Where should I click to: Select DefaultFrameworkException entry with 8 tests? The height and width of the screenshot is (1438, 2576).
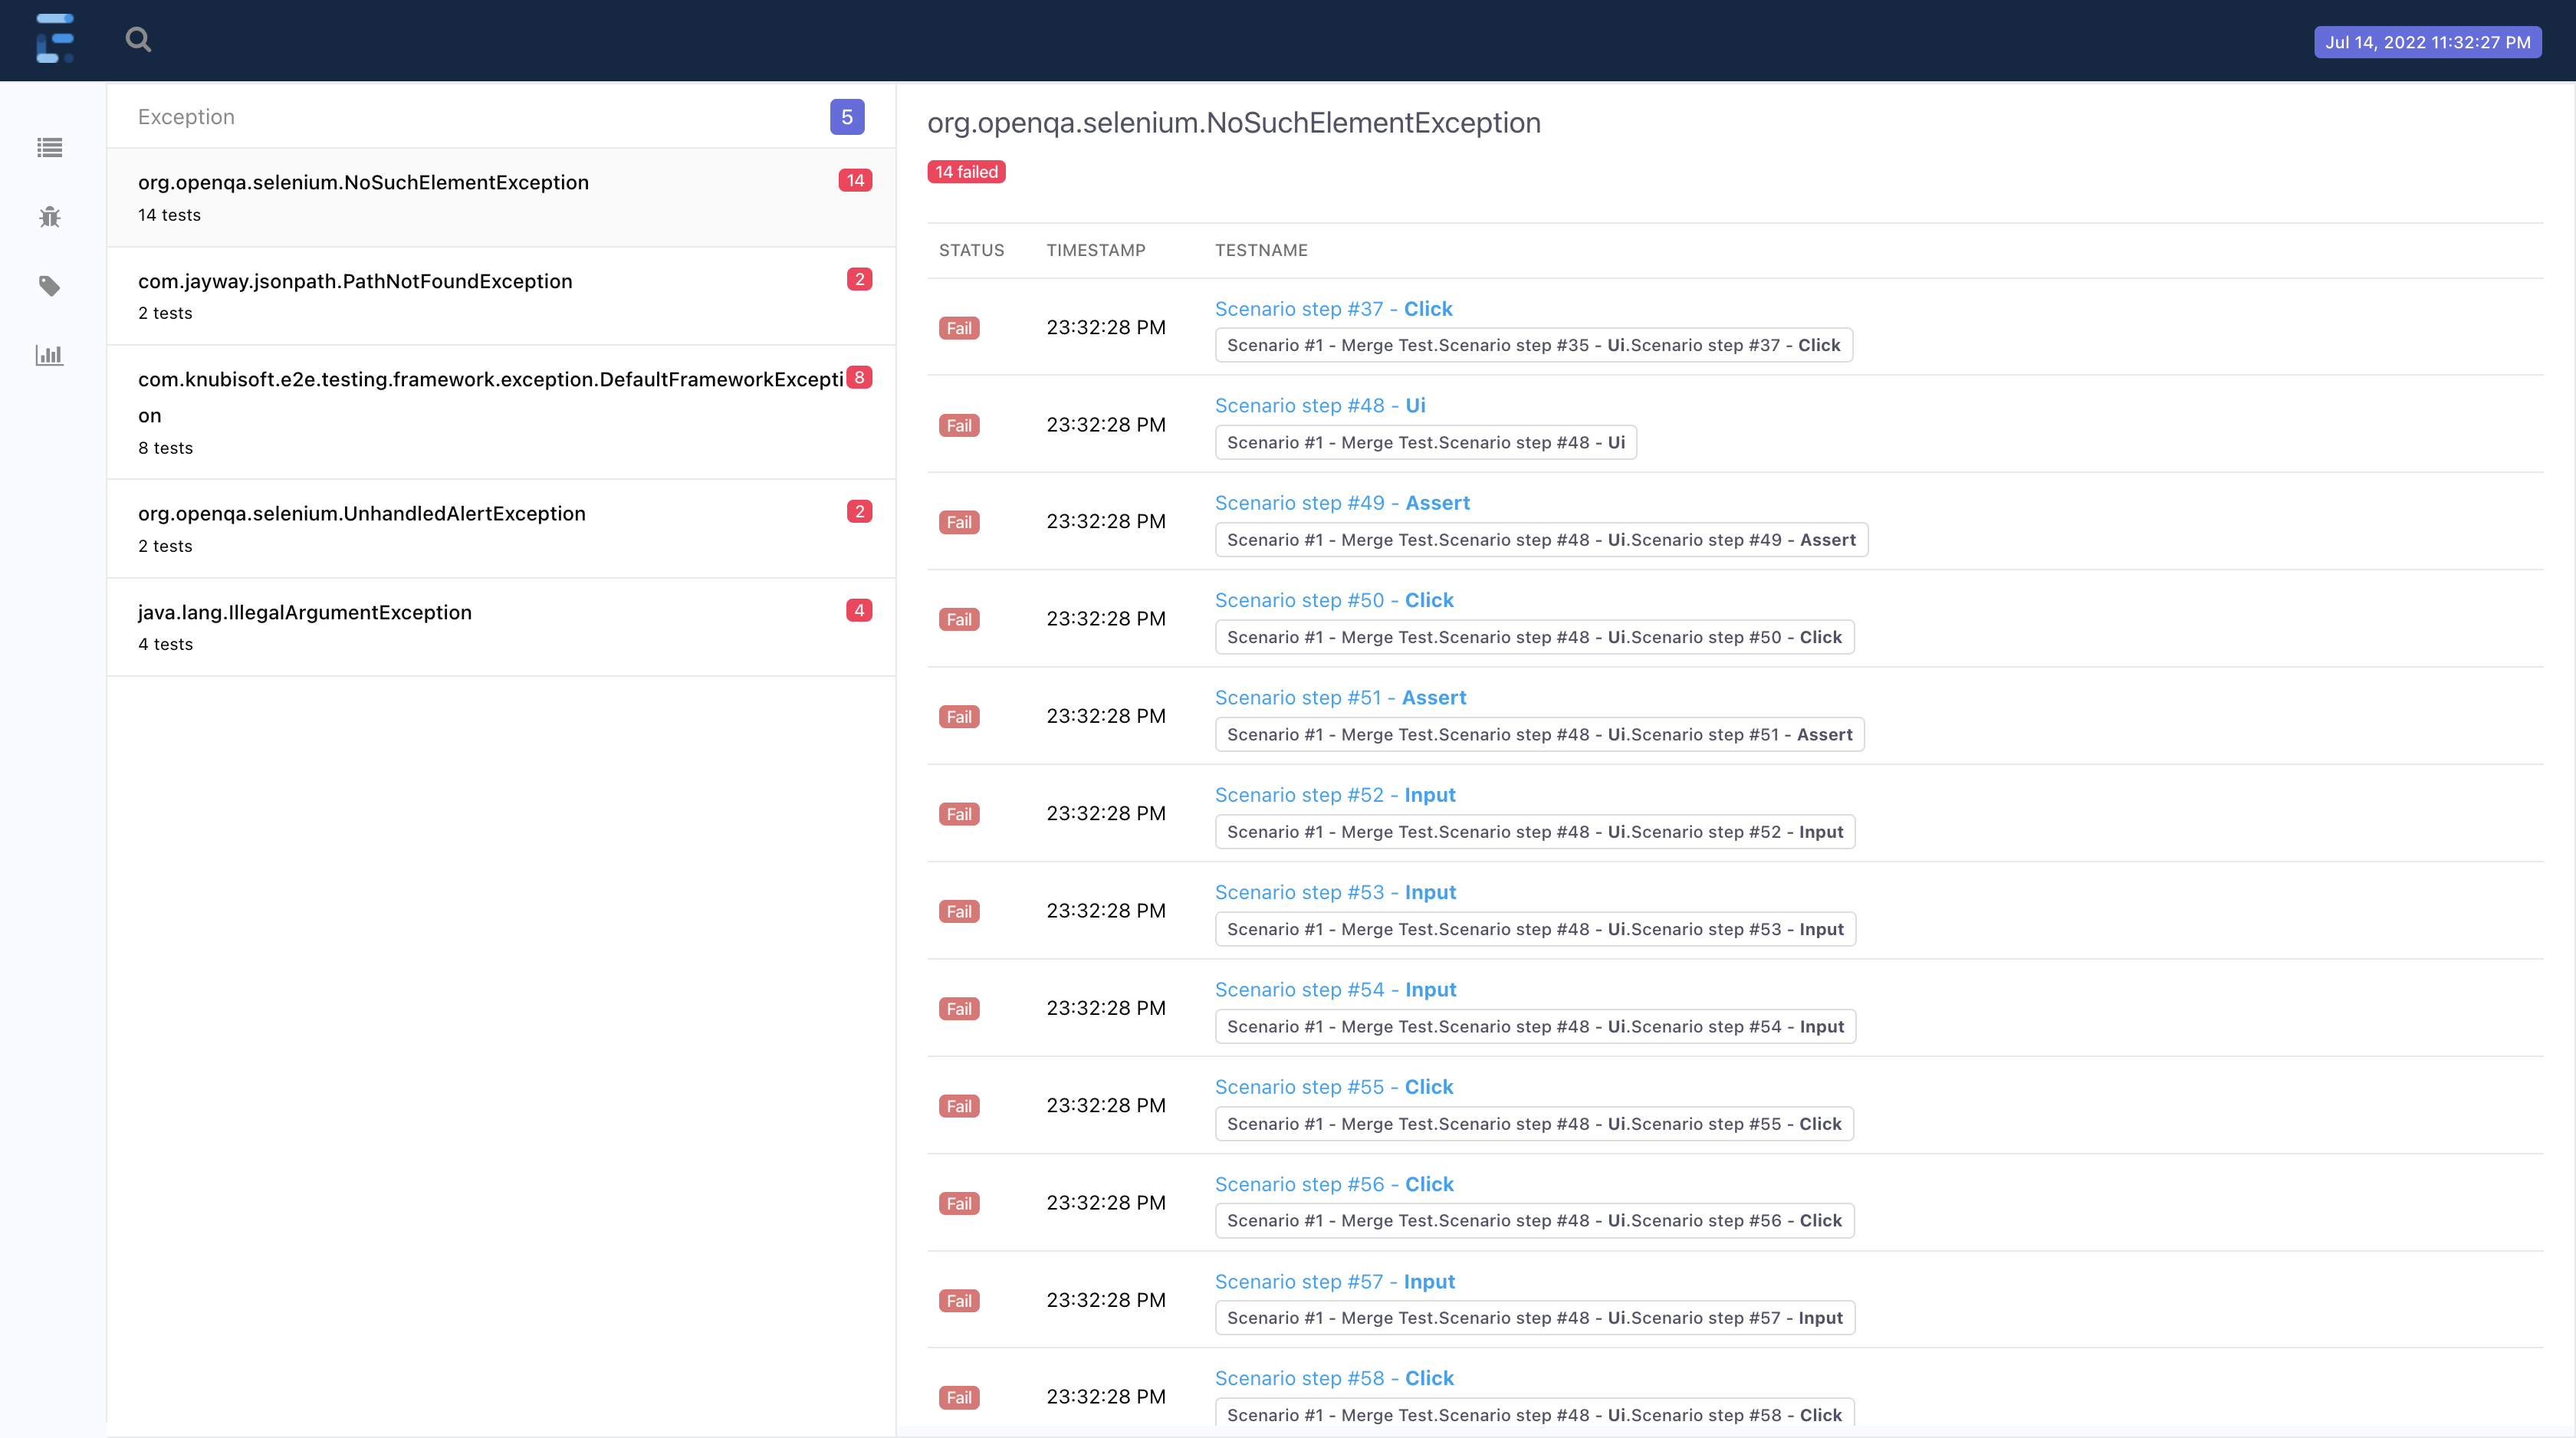501,412
